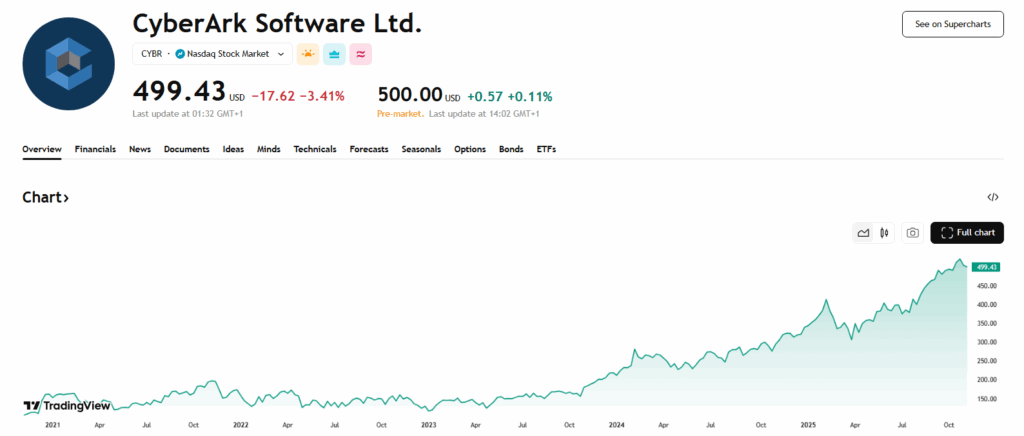1024x436 pixels.
Task: Take a chart snapshot with camera icon
Action: (912, 233)
